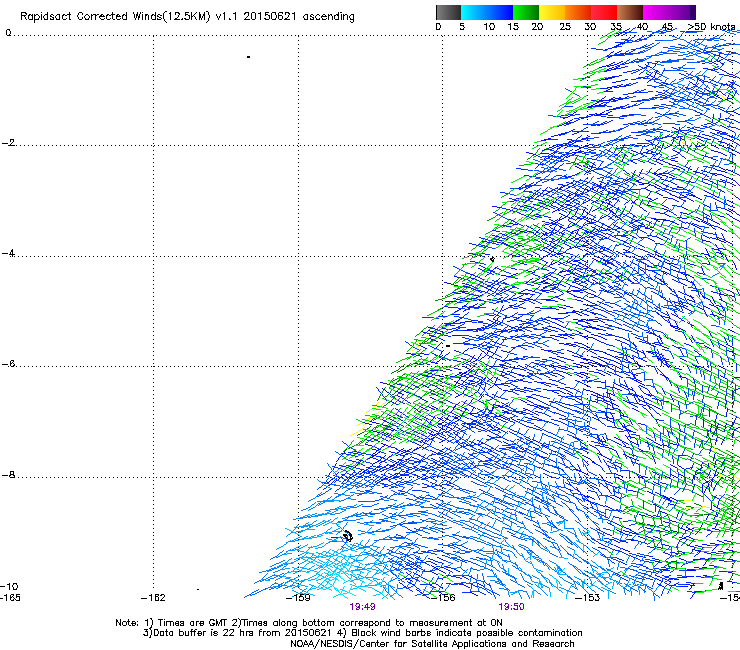Click the -156 longitude axis label
This screenshot has width=740, height=650.
pyautogui.click(x=443, y=598)
